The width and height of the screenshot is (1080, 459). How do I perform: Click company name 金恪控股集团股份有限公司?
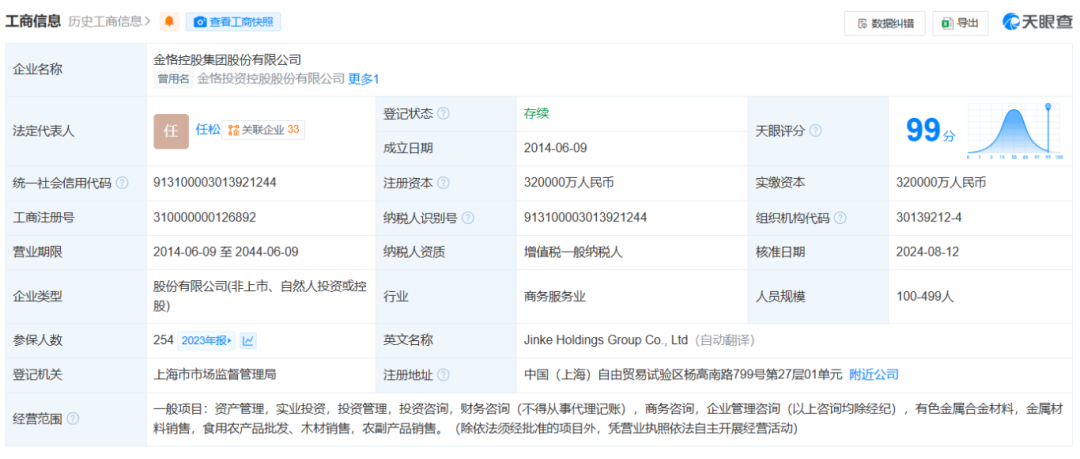tap(227, 60)
